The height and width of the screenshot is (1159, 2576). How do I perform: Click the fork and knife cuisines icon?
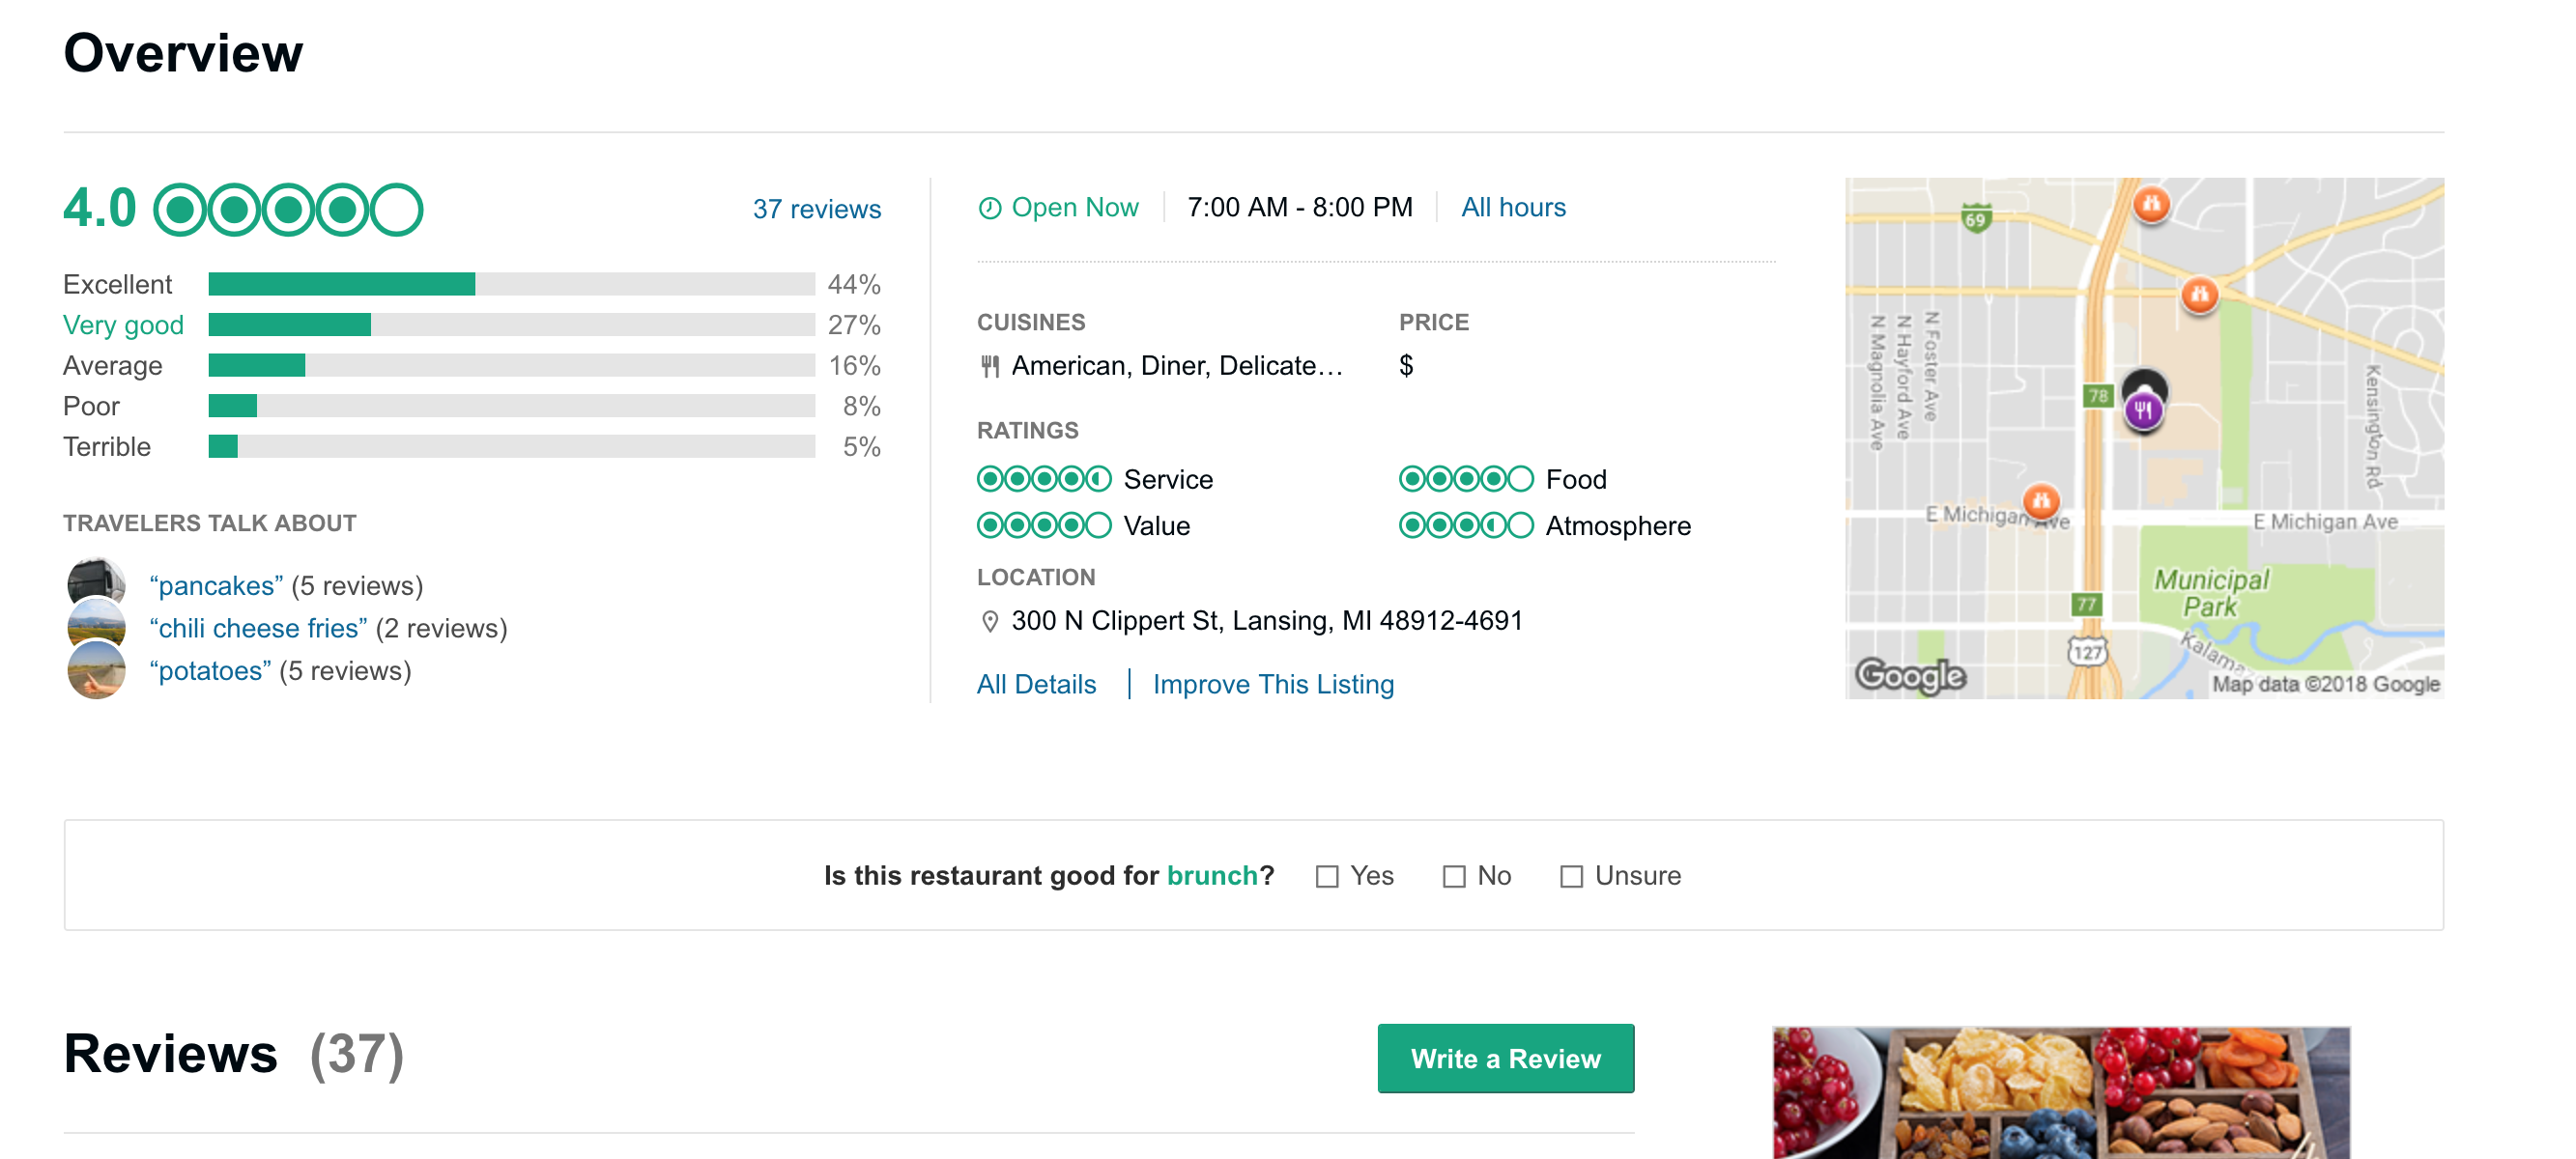(x=989, y=367)
